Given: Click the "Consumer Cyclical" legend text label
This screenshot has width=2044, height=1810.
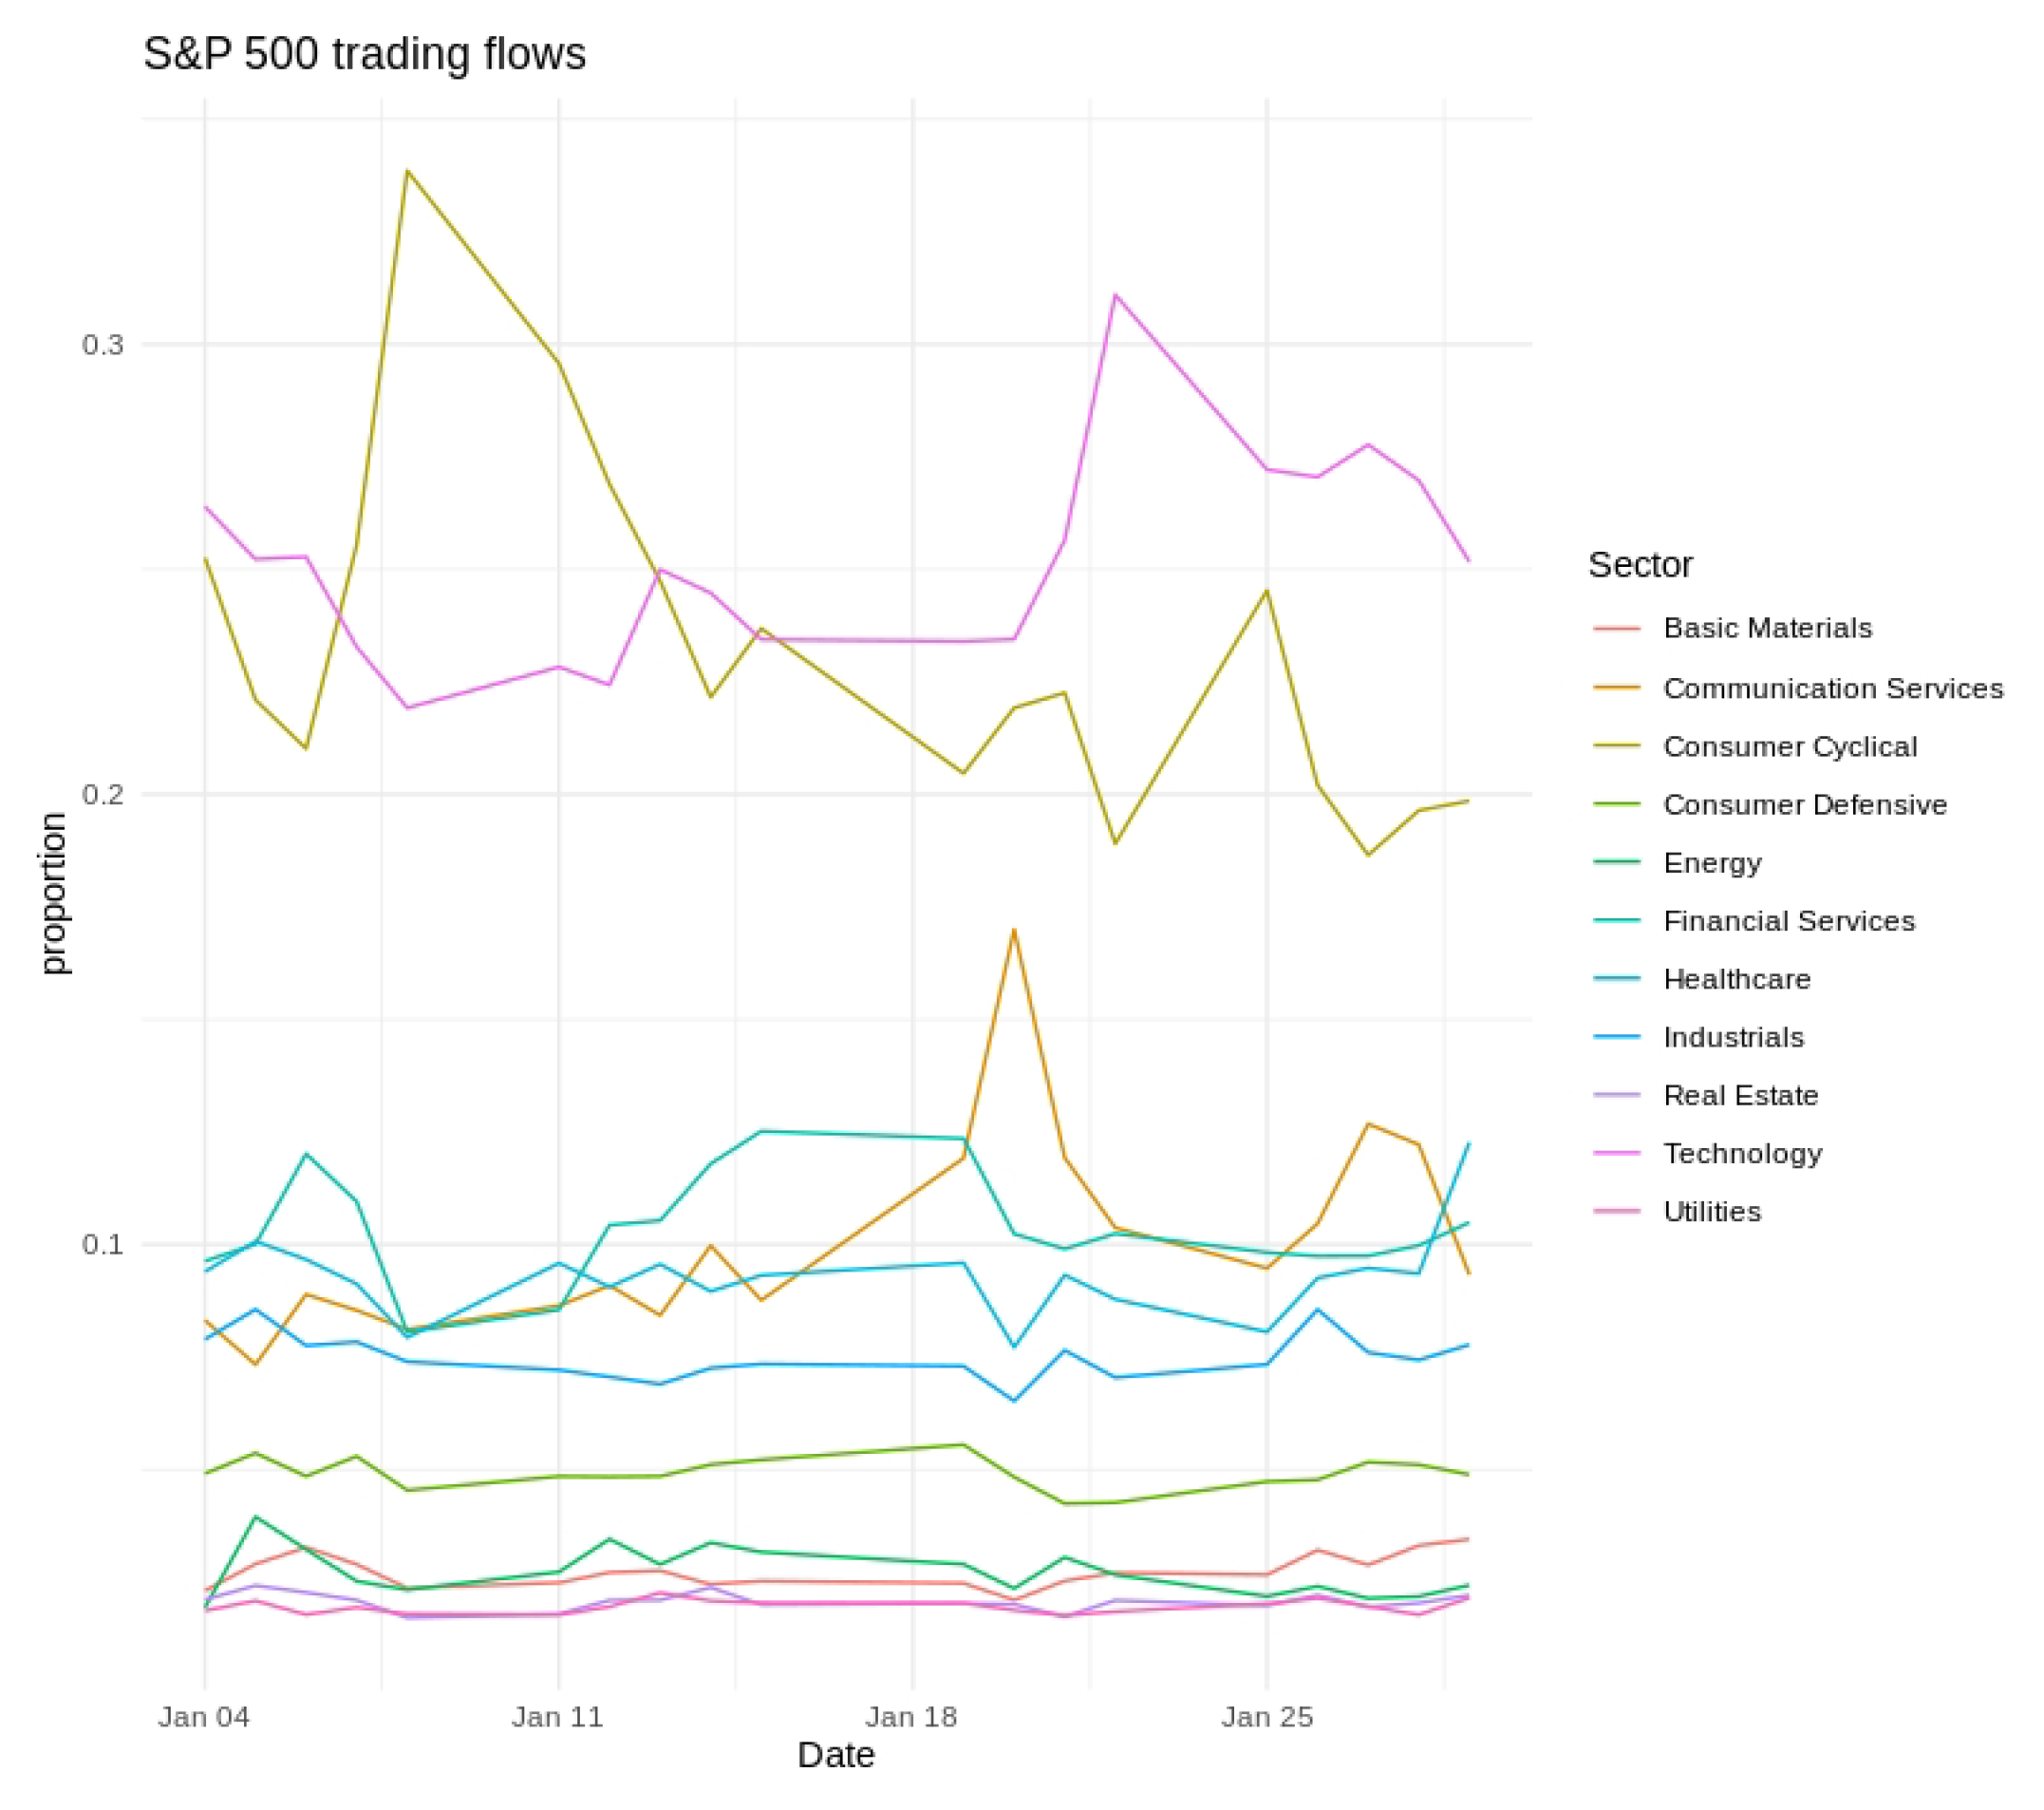Looking at the screenshot, I should click(x=1790, y=746).
